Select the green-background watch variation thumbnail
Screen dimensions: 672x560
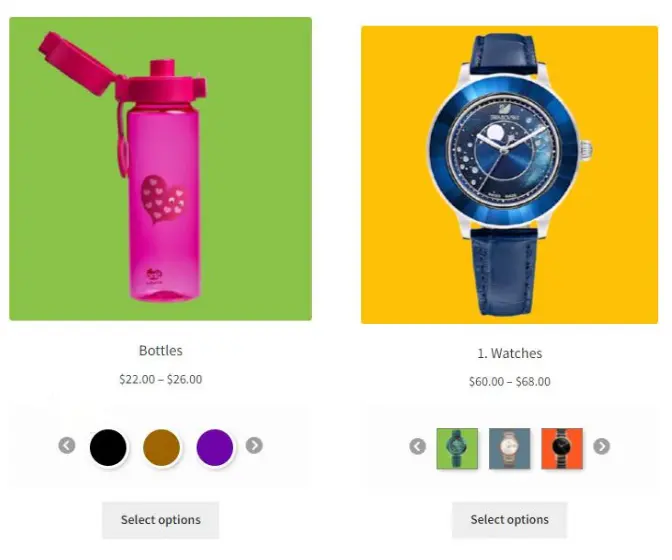[457, 448]
